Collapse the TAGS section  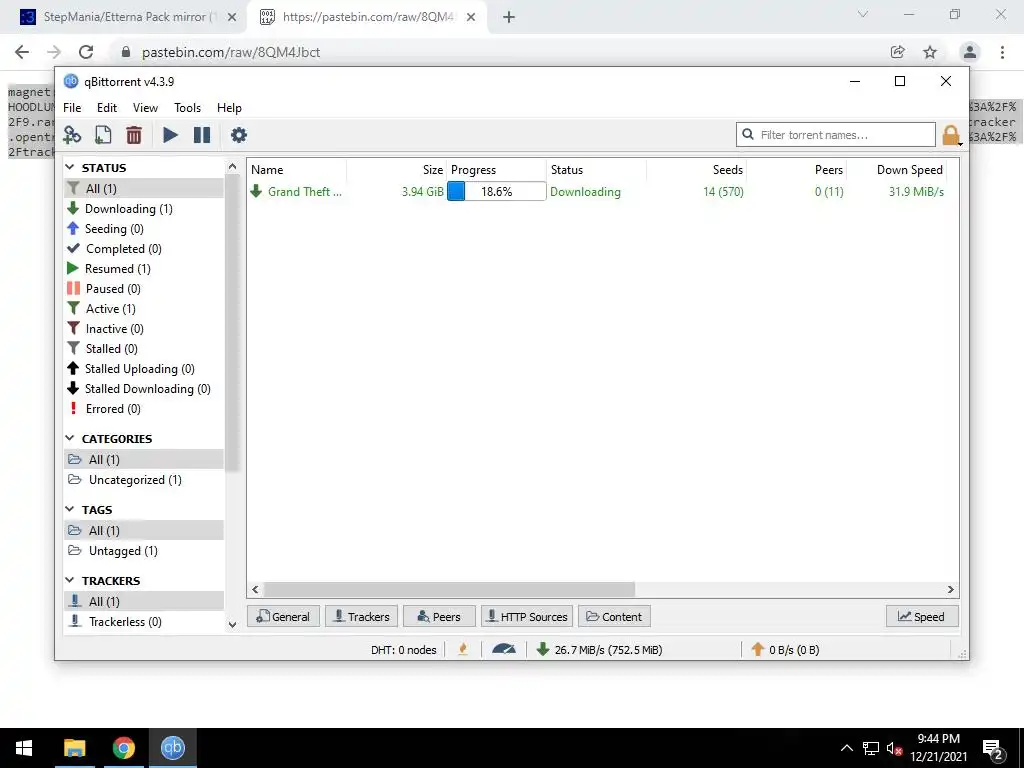pyautogui.click(x=70, y=509)
